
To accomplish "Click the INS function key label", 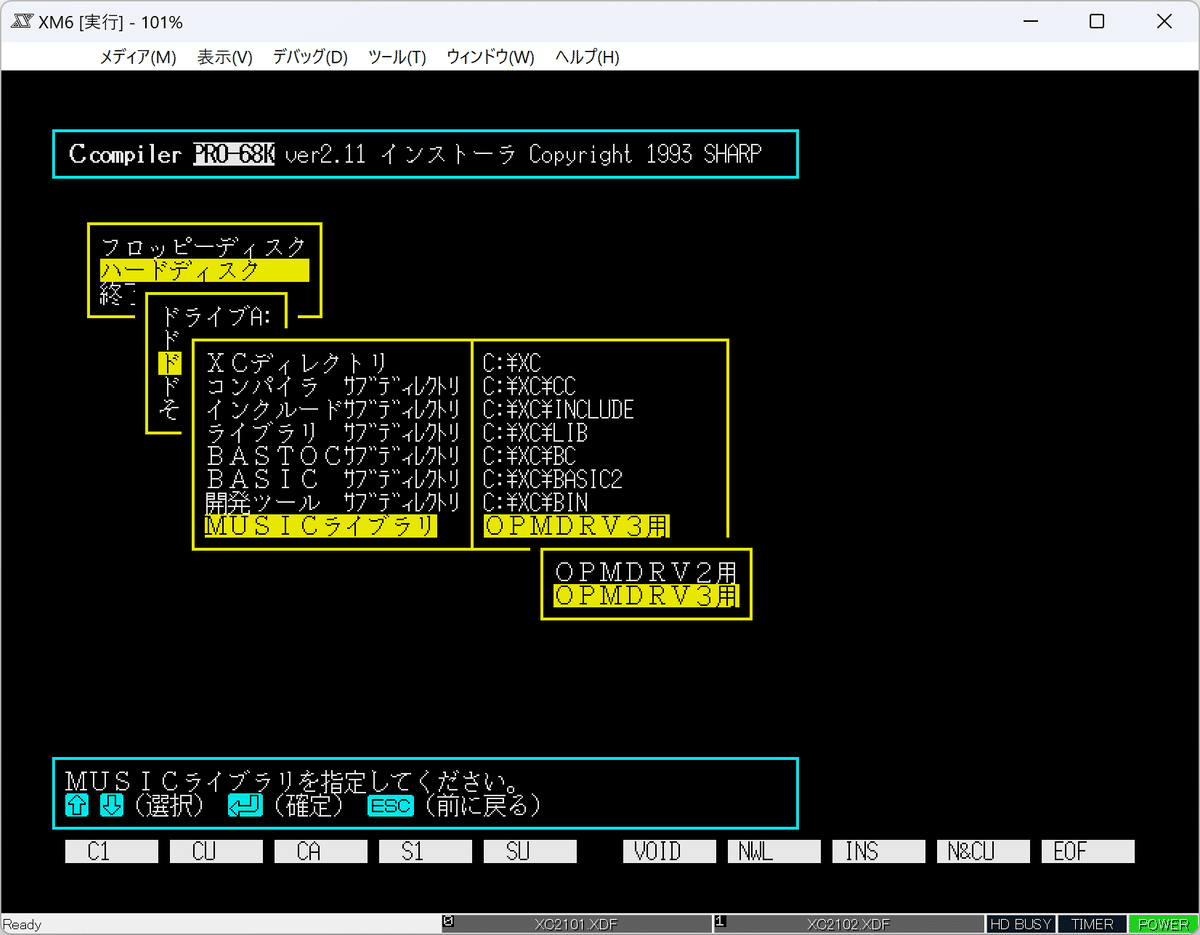I will [878, 852].
